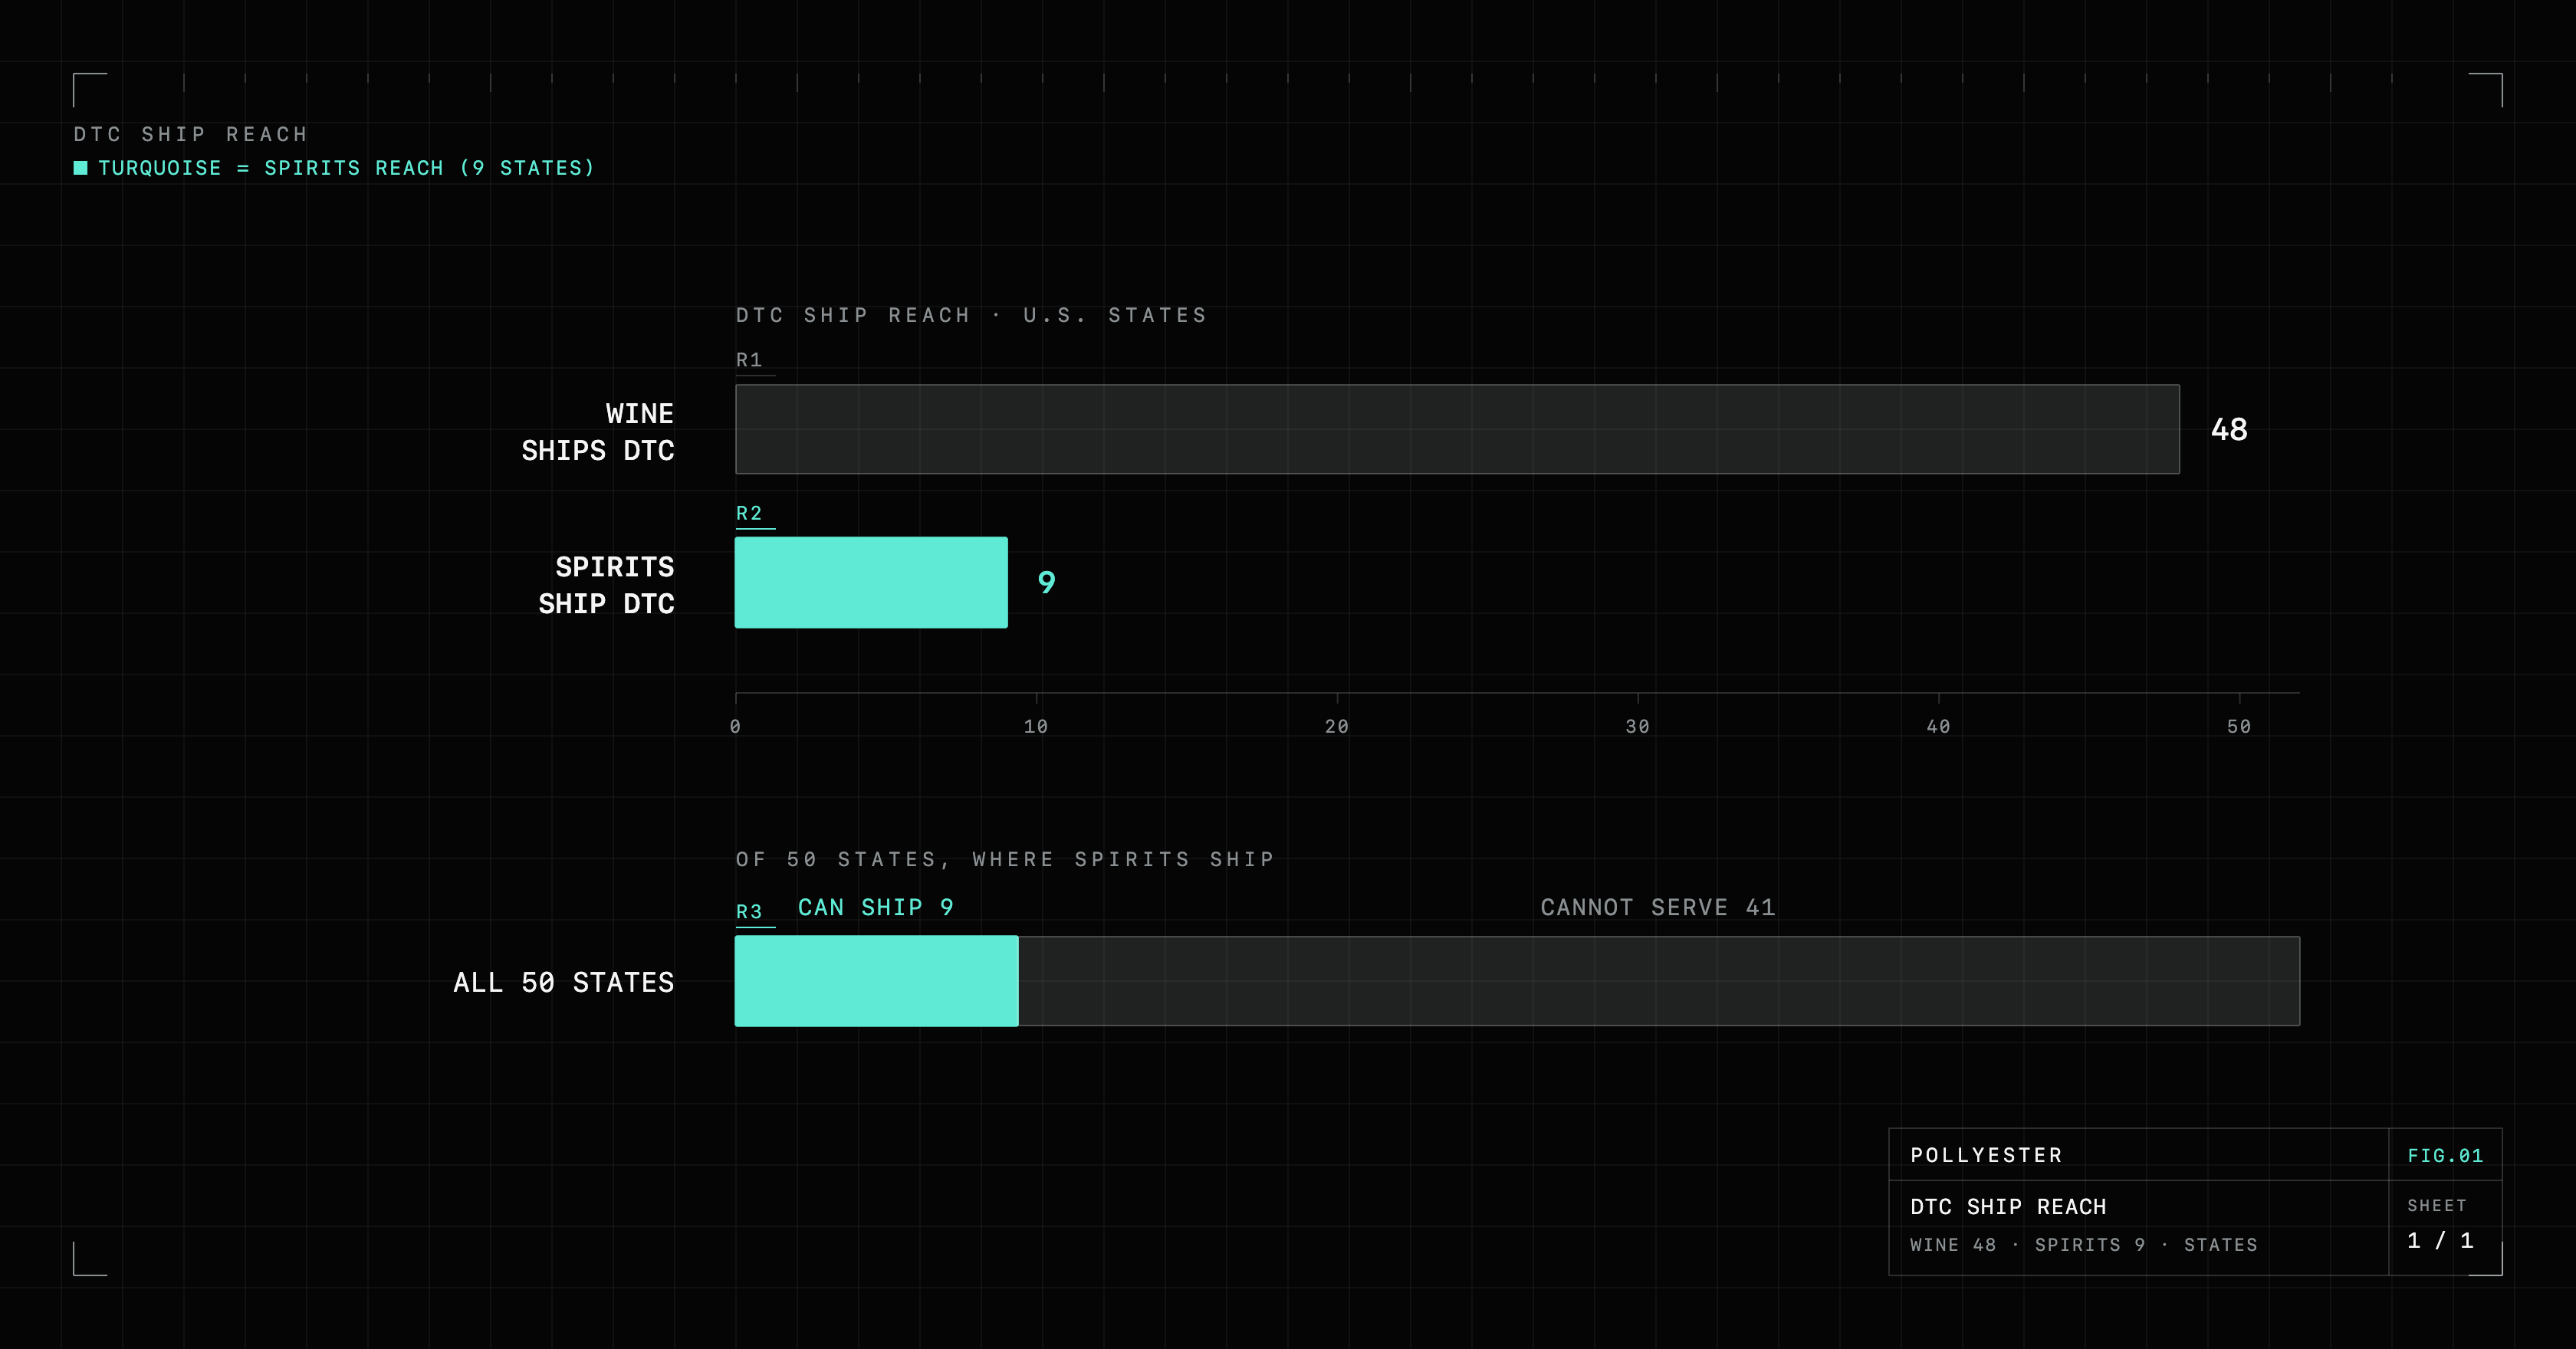Click 'POLLYESTER' in the title block
Image resolution: width=2576 pixels, height=1349 pixels.
click(x=1986, y=1155)
